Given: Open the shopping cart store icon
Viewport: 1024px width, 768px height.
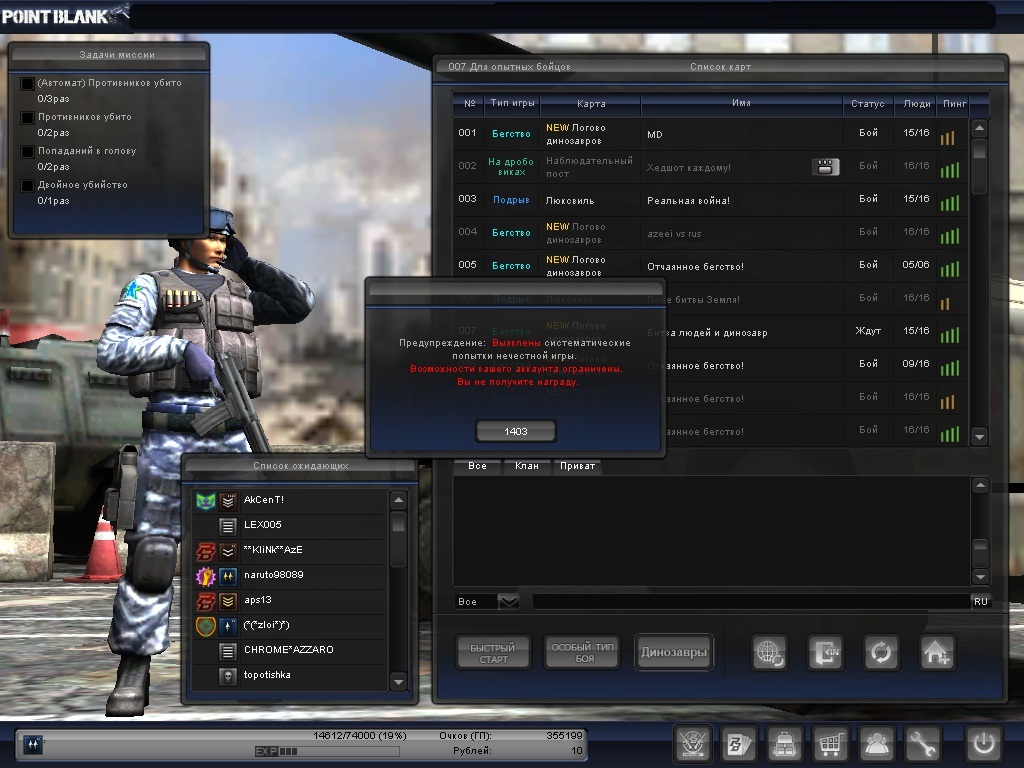Looking at the screenshot, I should [x=830, y=744].
